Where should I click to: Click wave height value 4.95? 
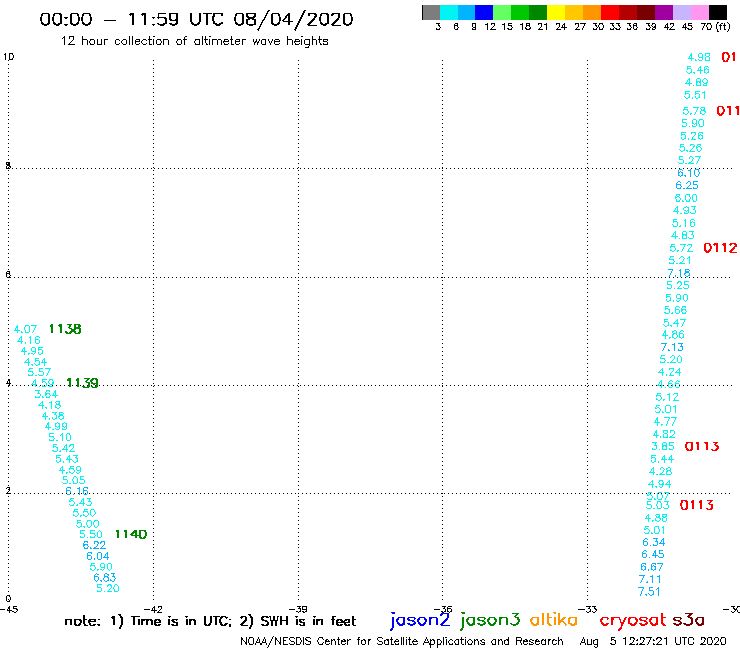pos(32,351)
